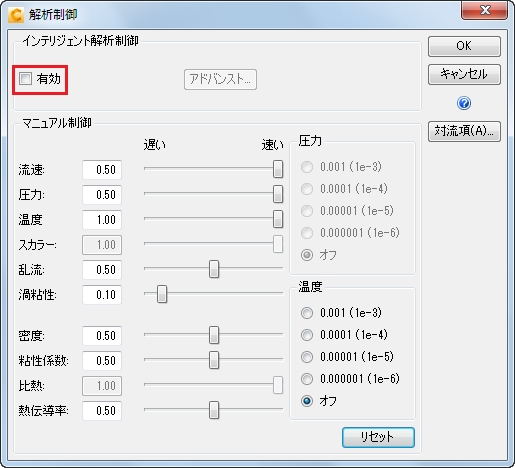Click the リセット button

(x=378, y=437)
